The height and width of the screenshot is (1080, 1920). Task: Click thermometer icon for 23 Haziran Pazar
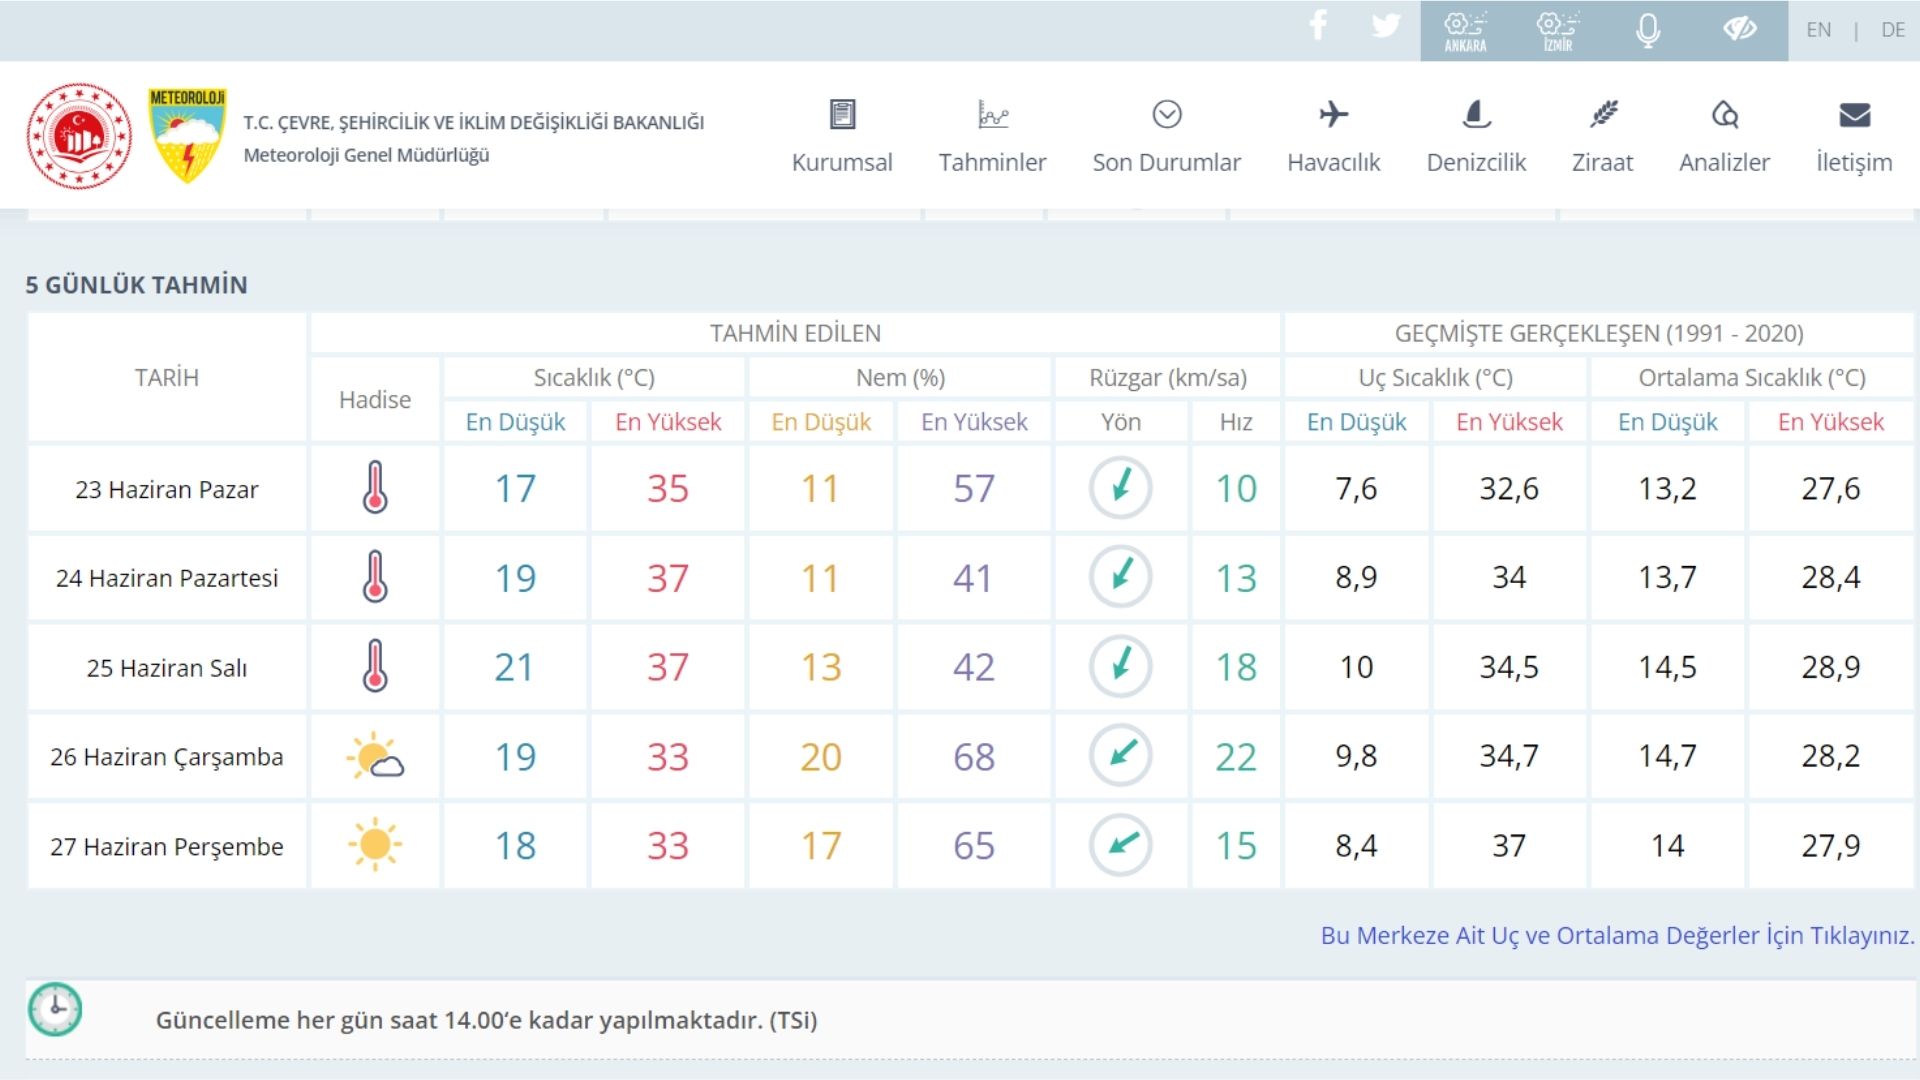375,487
